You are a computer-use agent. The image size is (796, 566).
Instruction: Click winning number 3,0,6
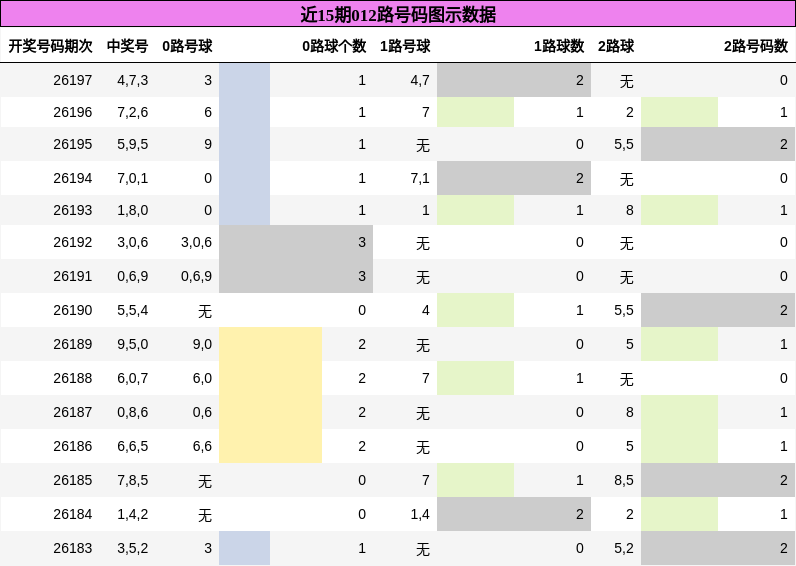click(132, 242)
